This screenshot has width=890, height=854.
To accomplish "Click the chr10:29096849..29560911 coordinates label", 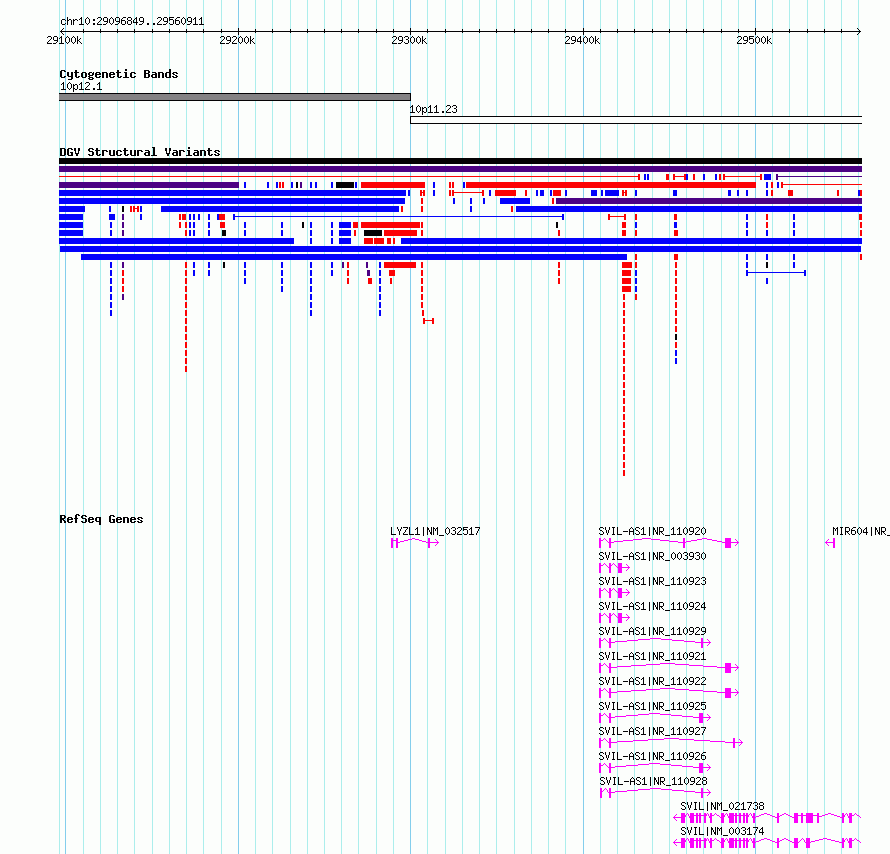I will coord(132,21).
